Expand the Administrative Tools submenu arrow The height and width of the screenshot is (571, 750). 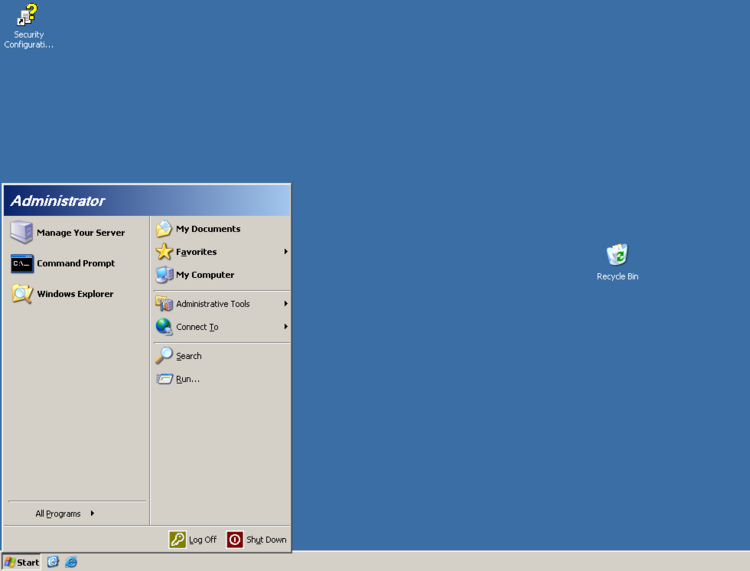pos(286,304)
